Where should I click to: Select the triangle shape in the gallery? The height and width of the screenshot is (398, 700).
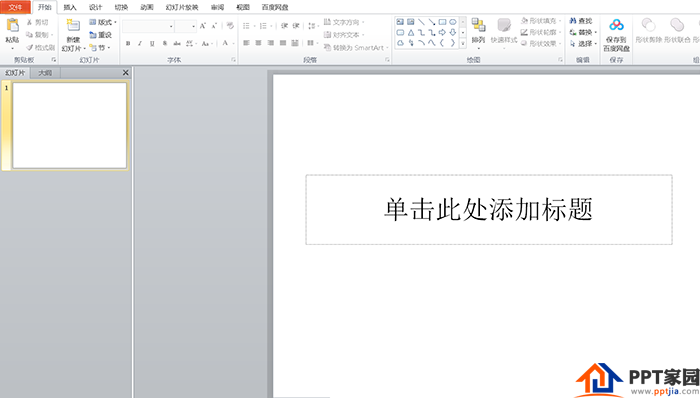(x=411, y=33)
